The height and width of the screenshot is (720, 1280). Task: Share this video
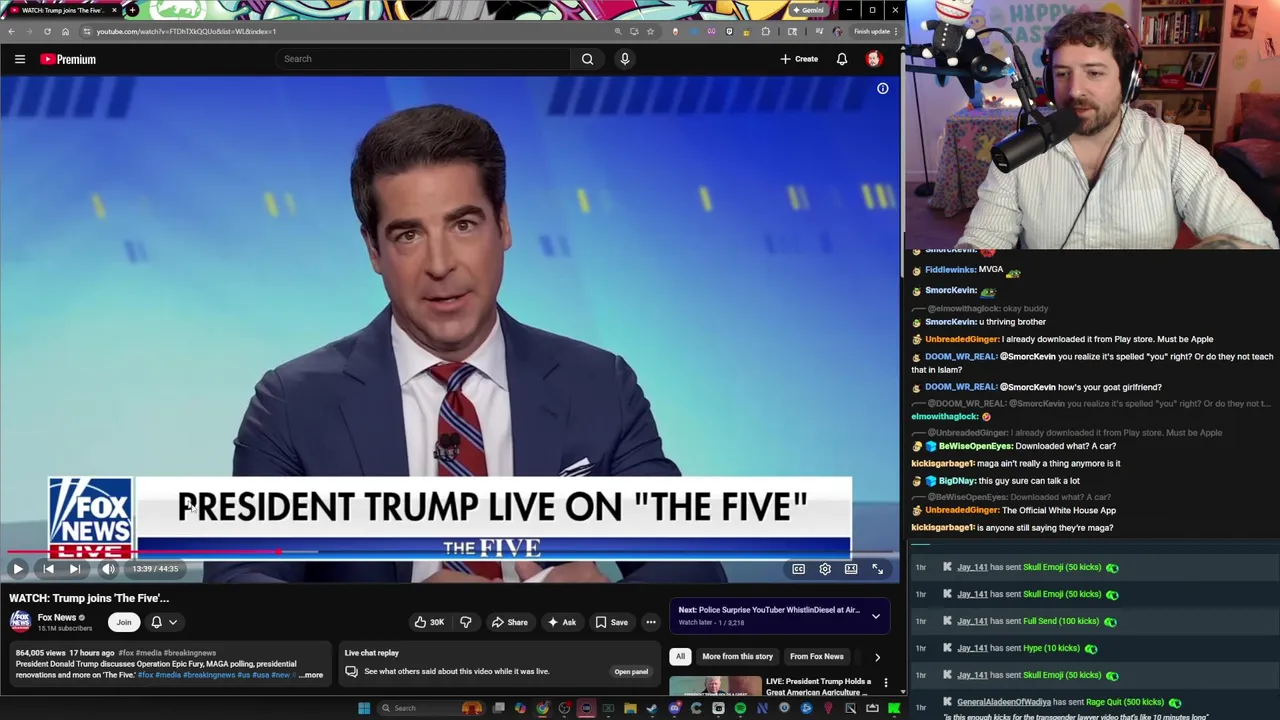pos(509,622)
